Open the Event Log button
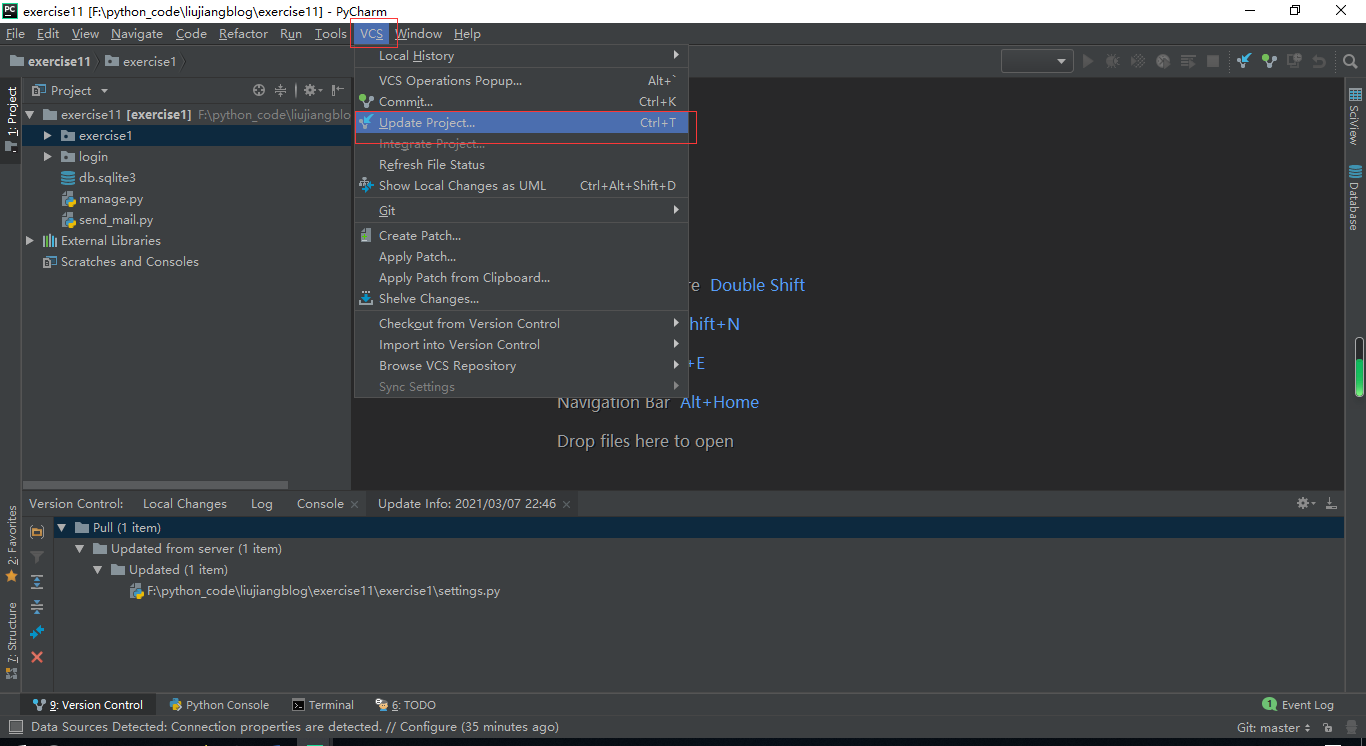The image size is (1366, 746). point(1298,705)
